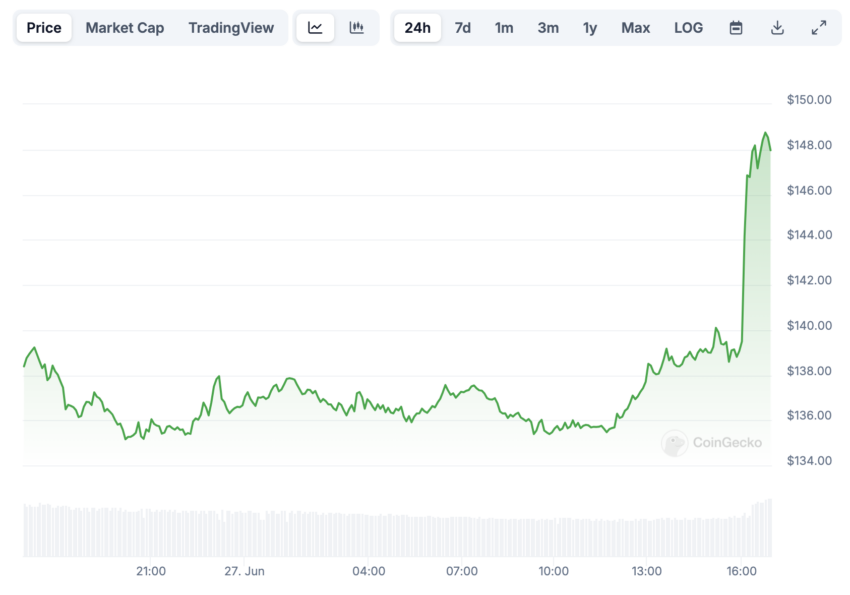Select the Price tab

(44, 28)
